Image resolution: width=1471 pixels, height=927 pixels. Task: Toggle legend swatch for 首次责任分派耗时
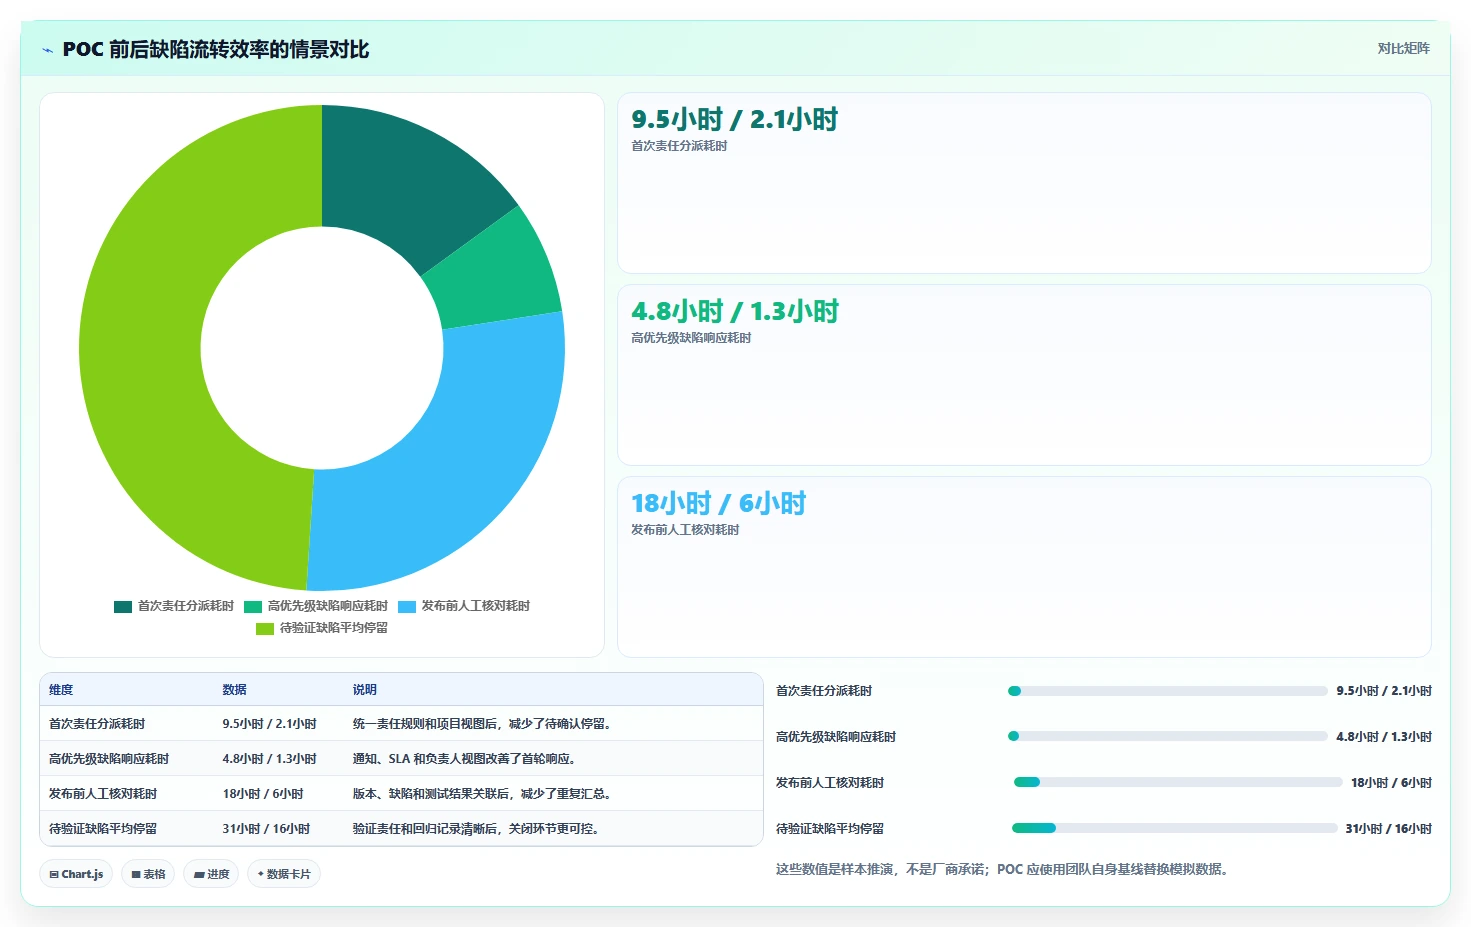(123, 606)
